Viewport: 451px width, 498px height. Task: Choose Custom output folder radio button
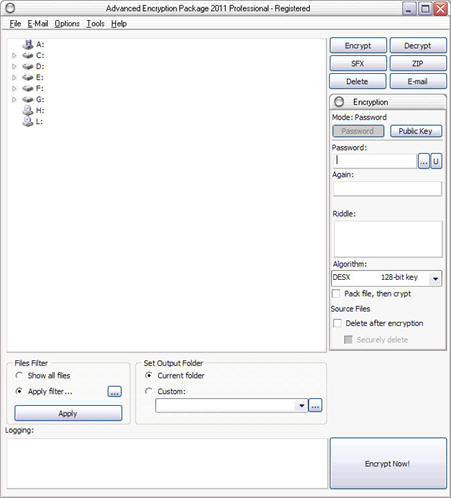click(149, 391)
